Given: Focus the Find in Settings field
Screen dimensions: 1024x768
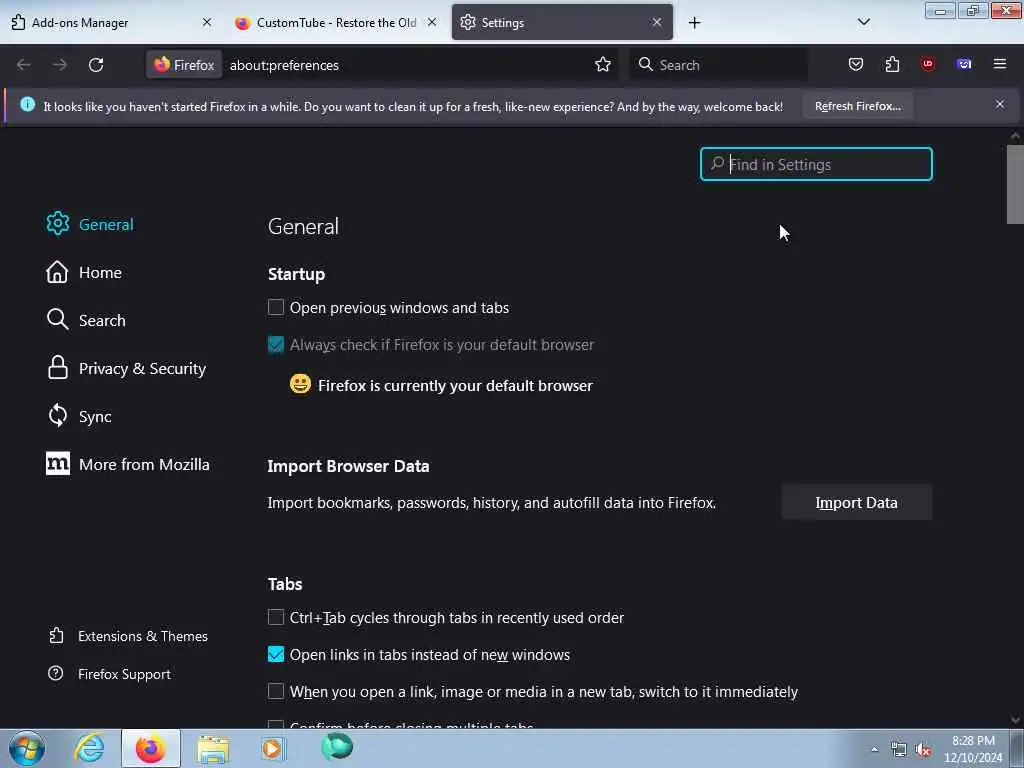Looking at the screenshot, I should point(816,164).
